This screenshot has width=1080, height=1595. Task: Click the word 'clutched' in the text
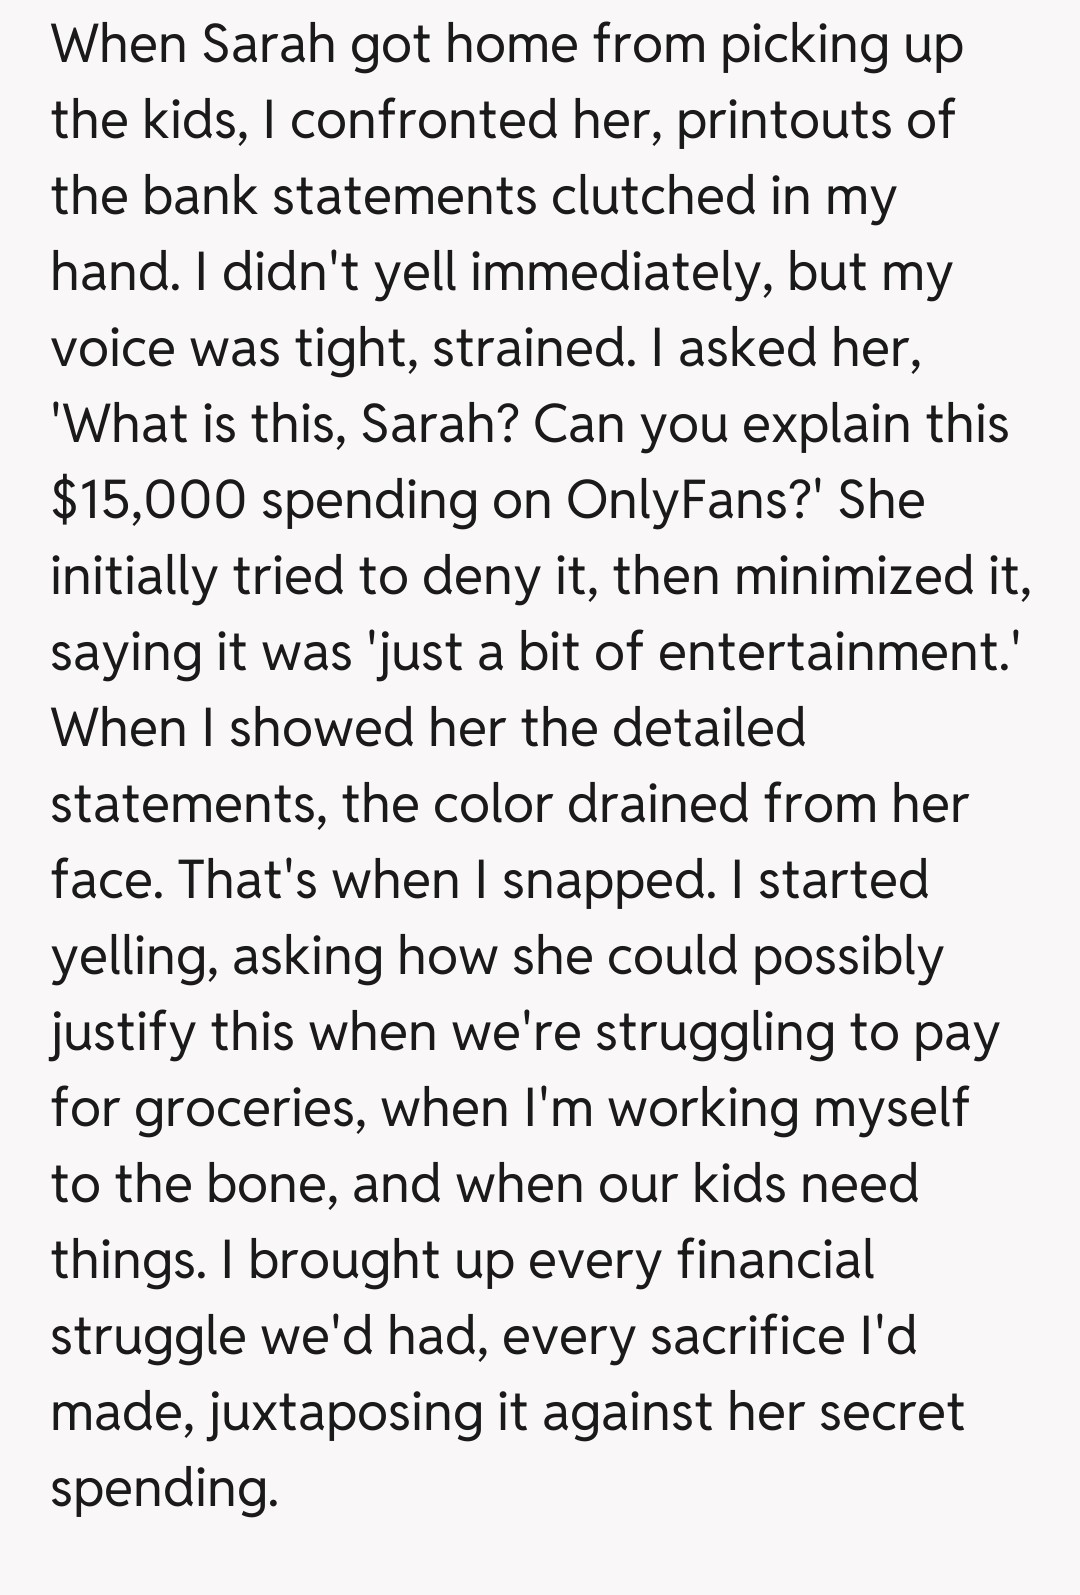point(653,196)
